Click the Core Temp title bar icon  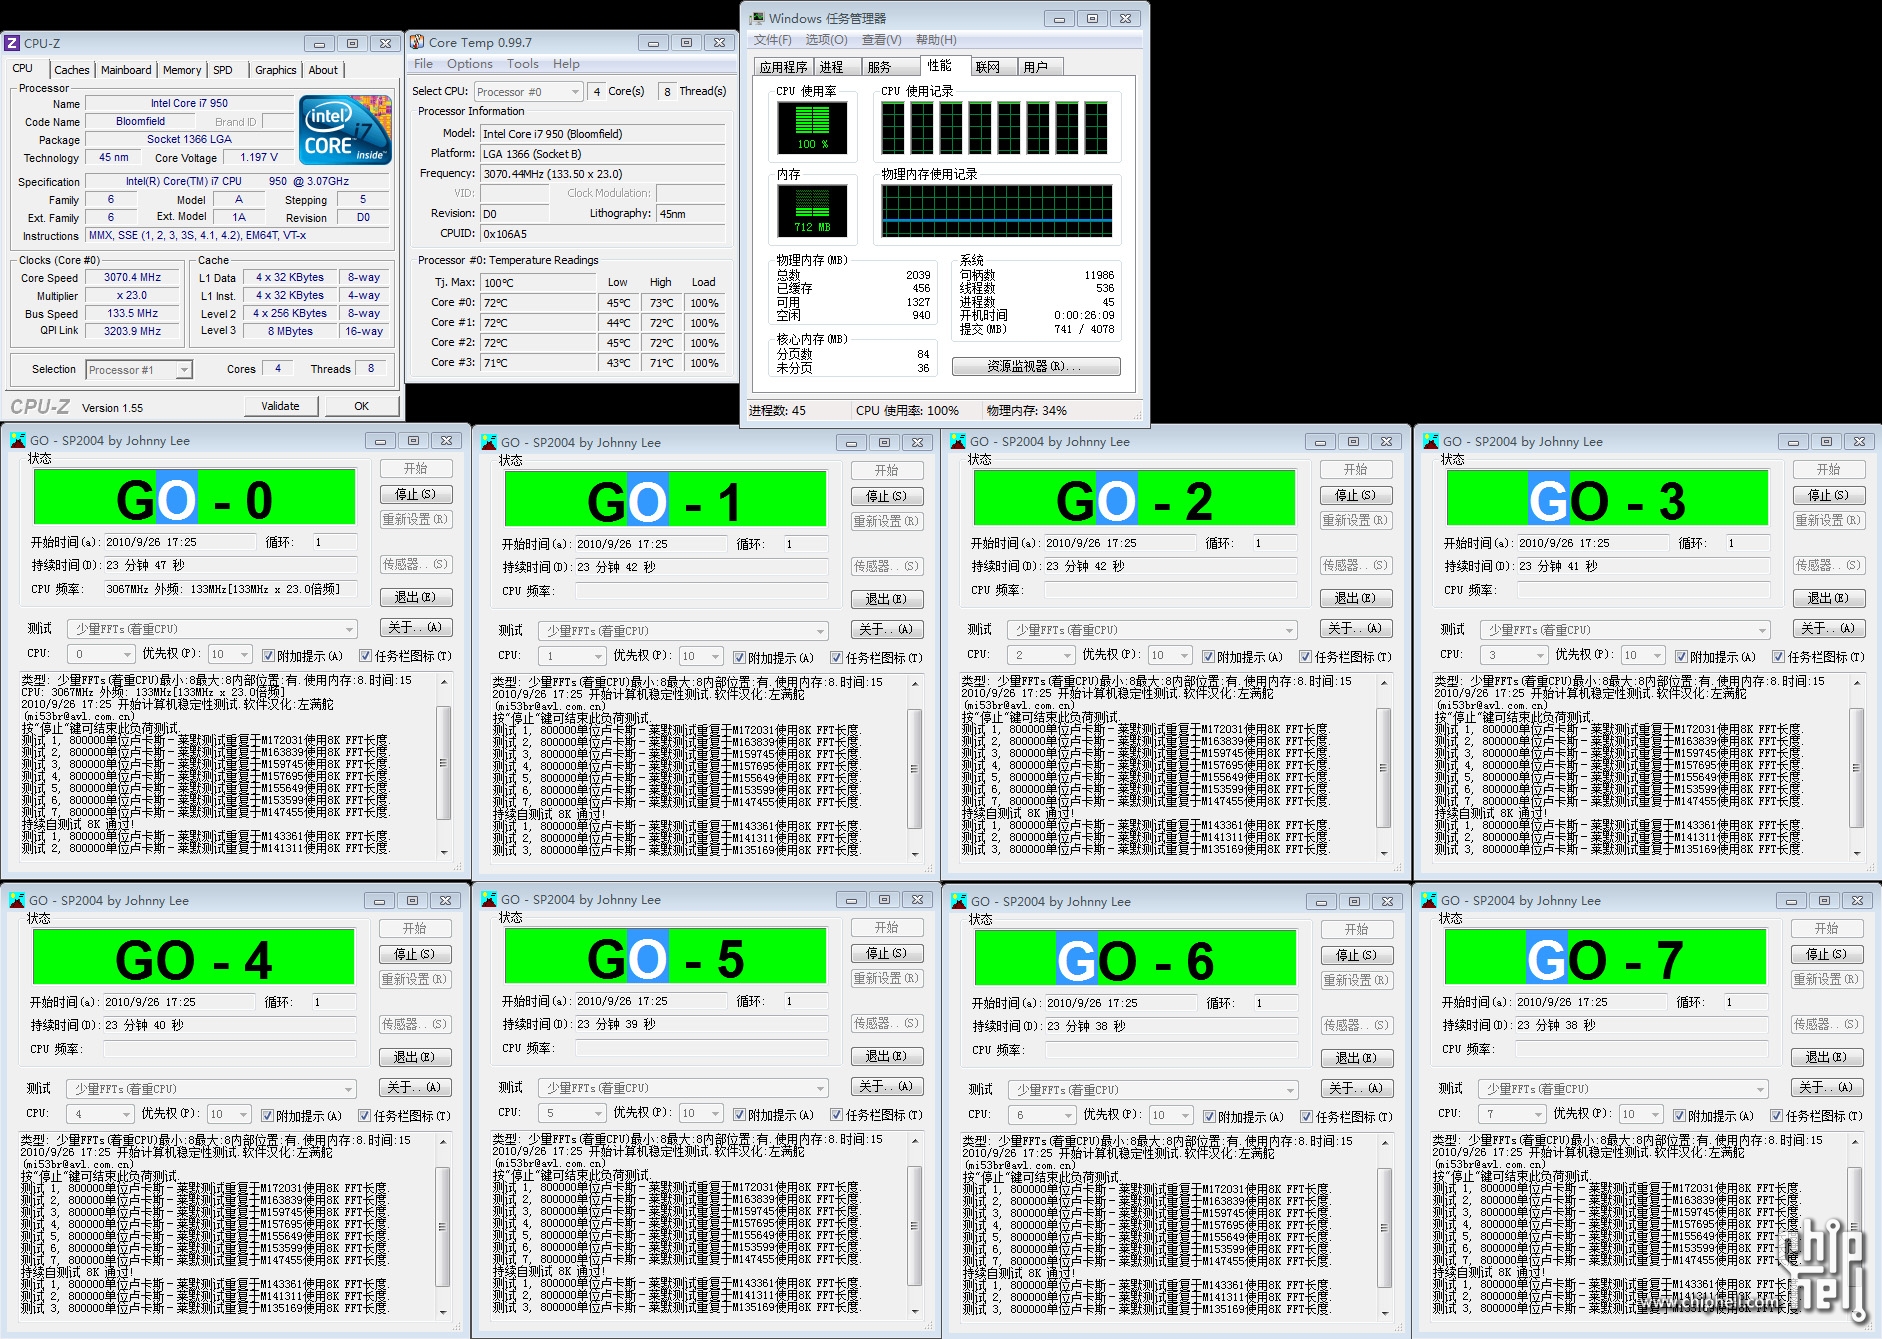[x=417, y=42]
